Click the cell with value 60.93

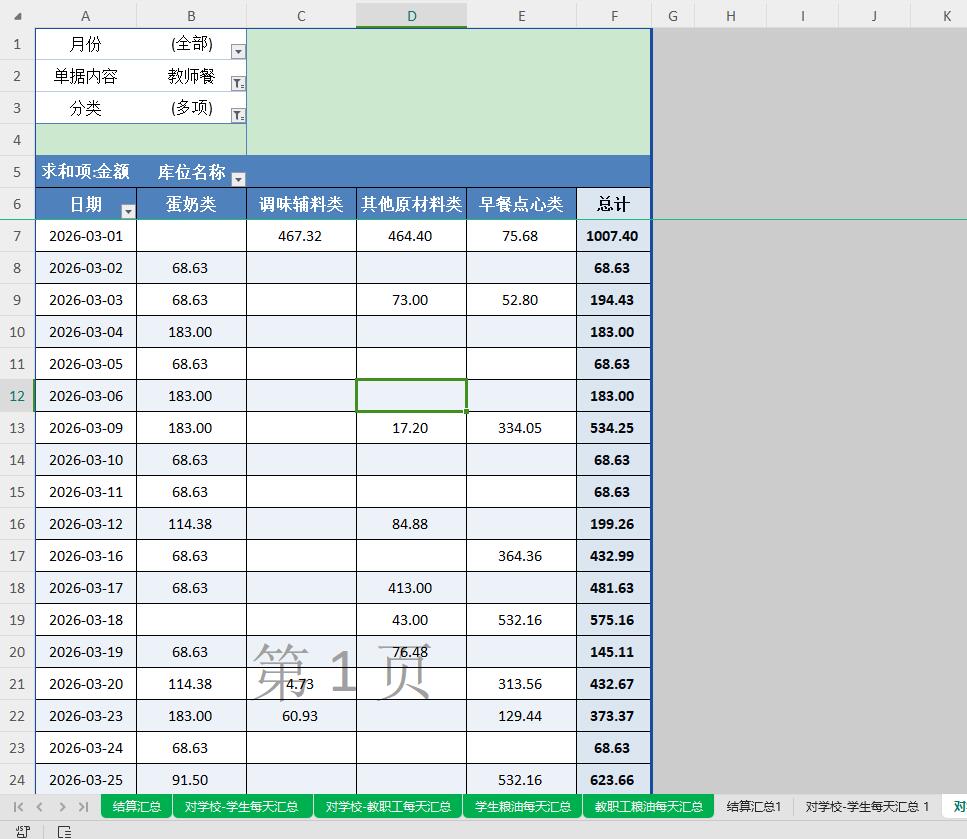(301, 716)
